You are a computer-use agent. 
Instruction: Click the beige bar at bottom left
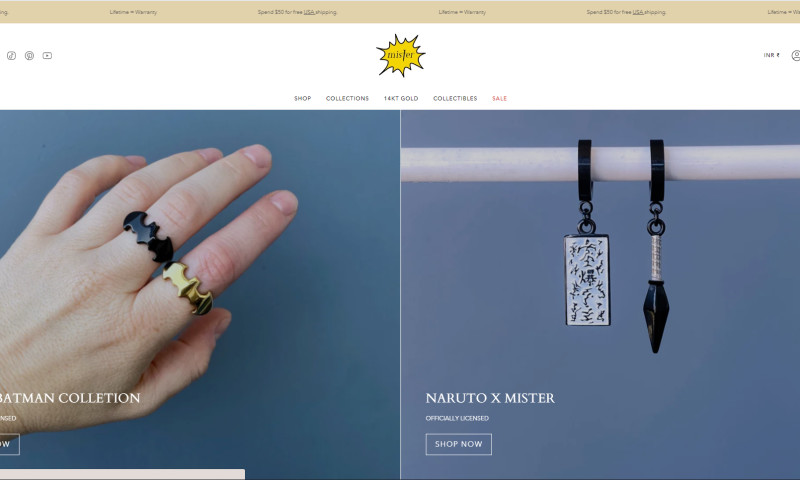[x=122, y=474]
